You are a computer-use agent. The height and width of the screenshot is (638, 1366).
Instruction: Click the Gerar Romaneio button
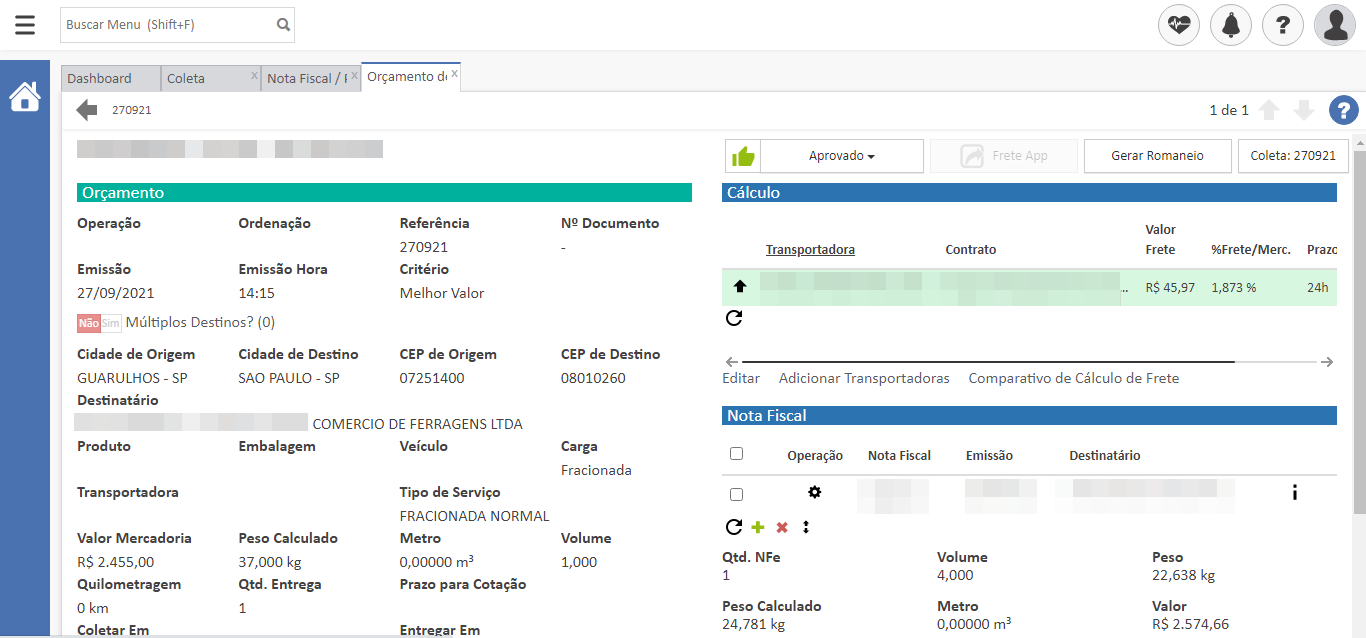click(1157, 156)
